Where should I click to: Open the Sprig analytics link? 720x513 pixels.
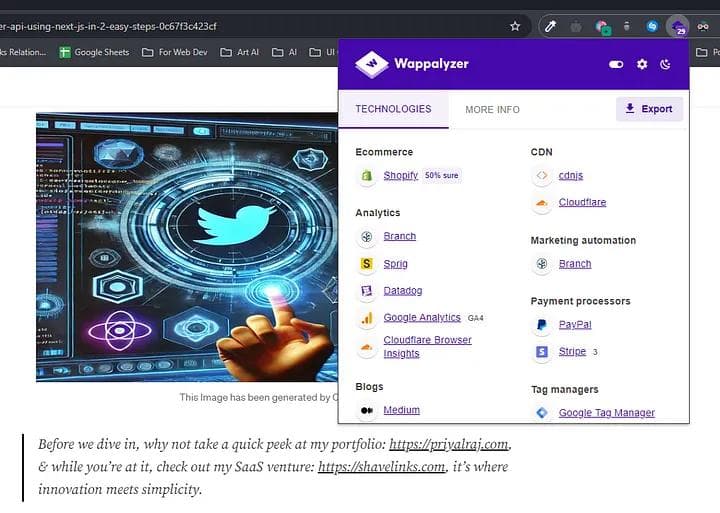395,264
